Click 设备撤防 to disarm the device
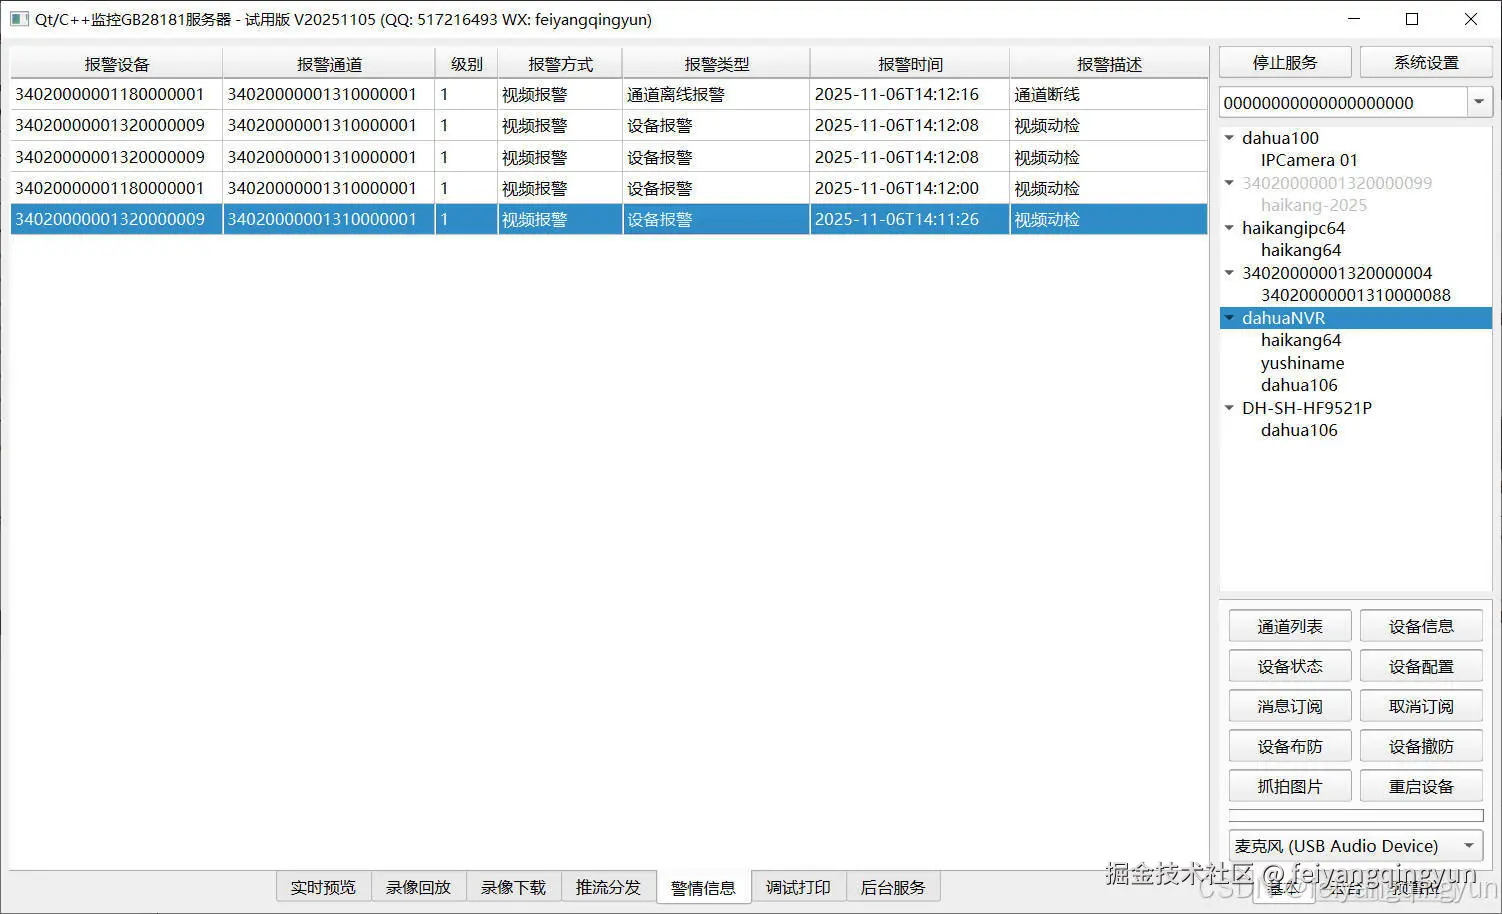This screenshot has height=914, width=1502. tap(1421, 745)
